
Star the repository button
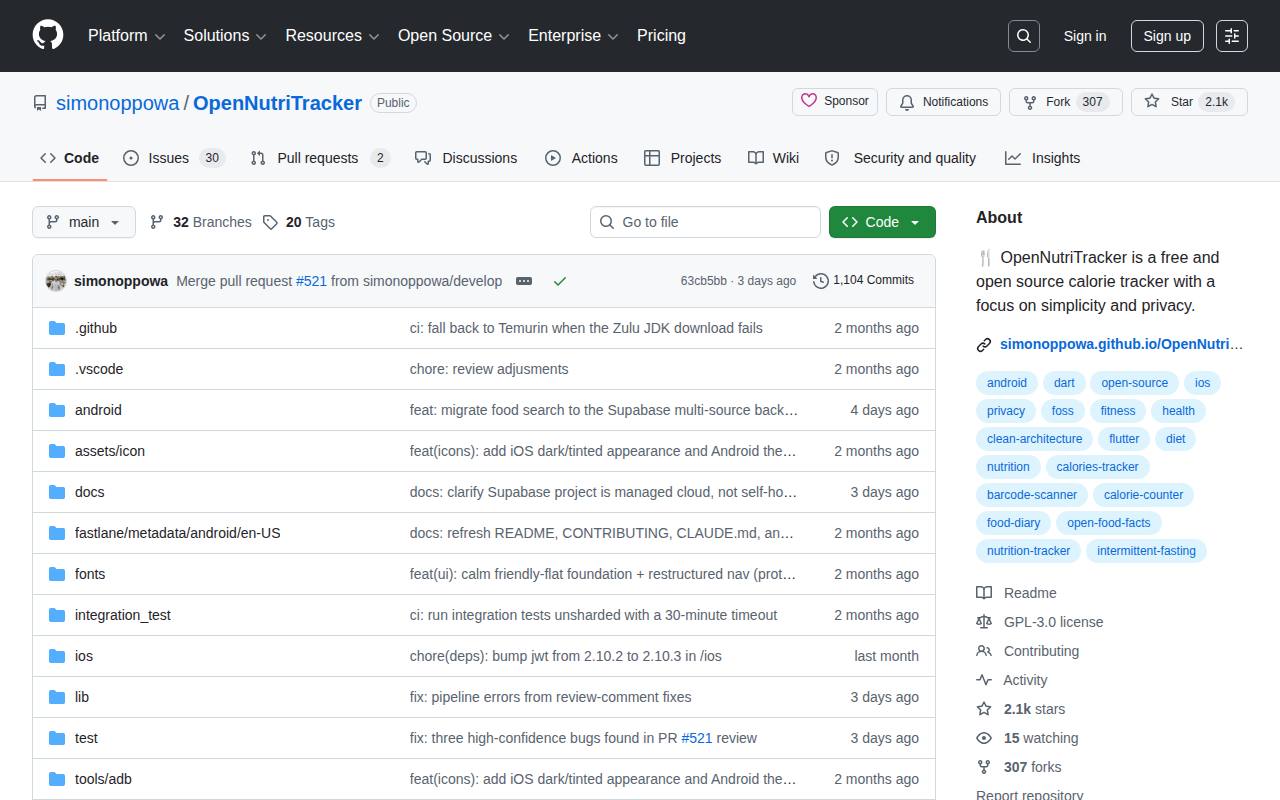1189,102
